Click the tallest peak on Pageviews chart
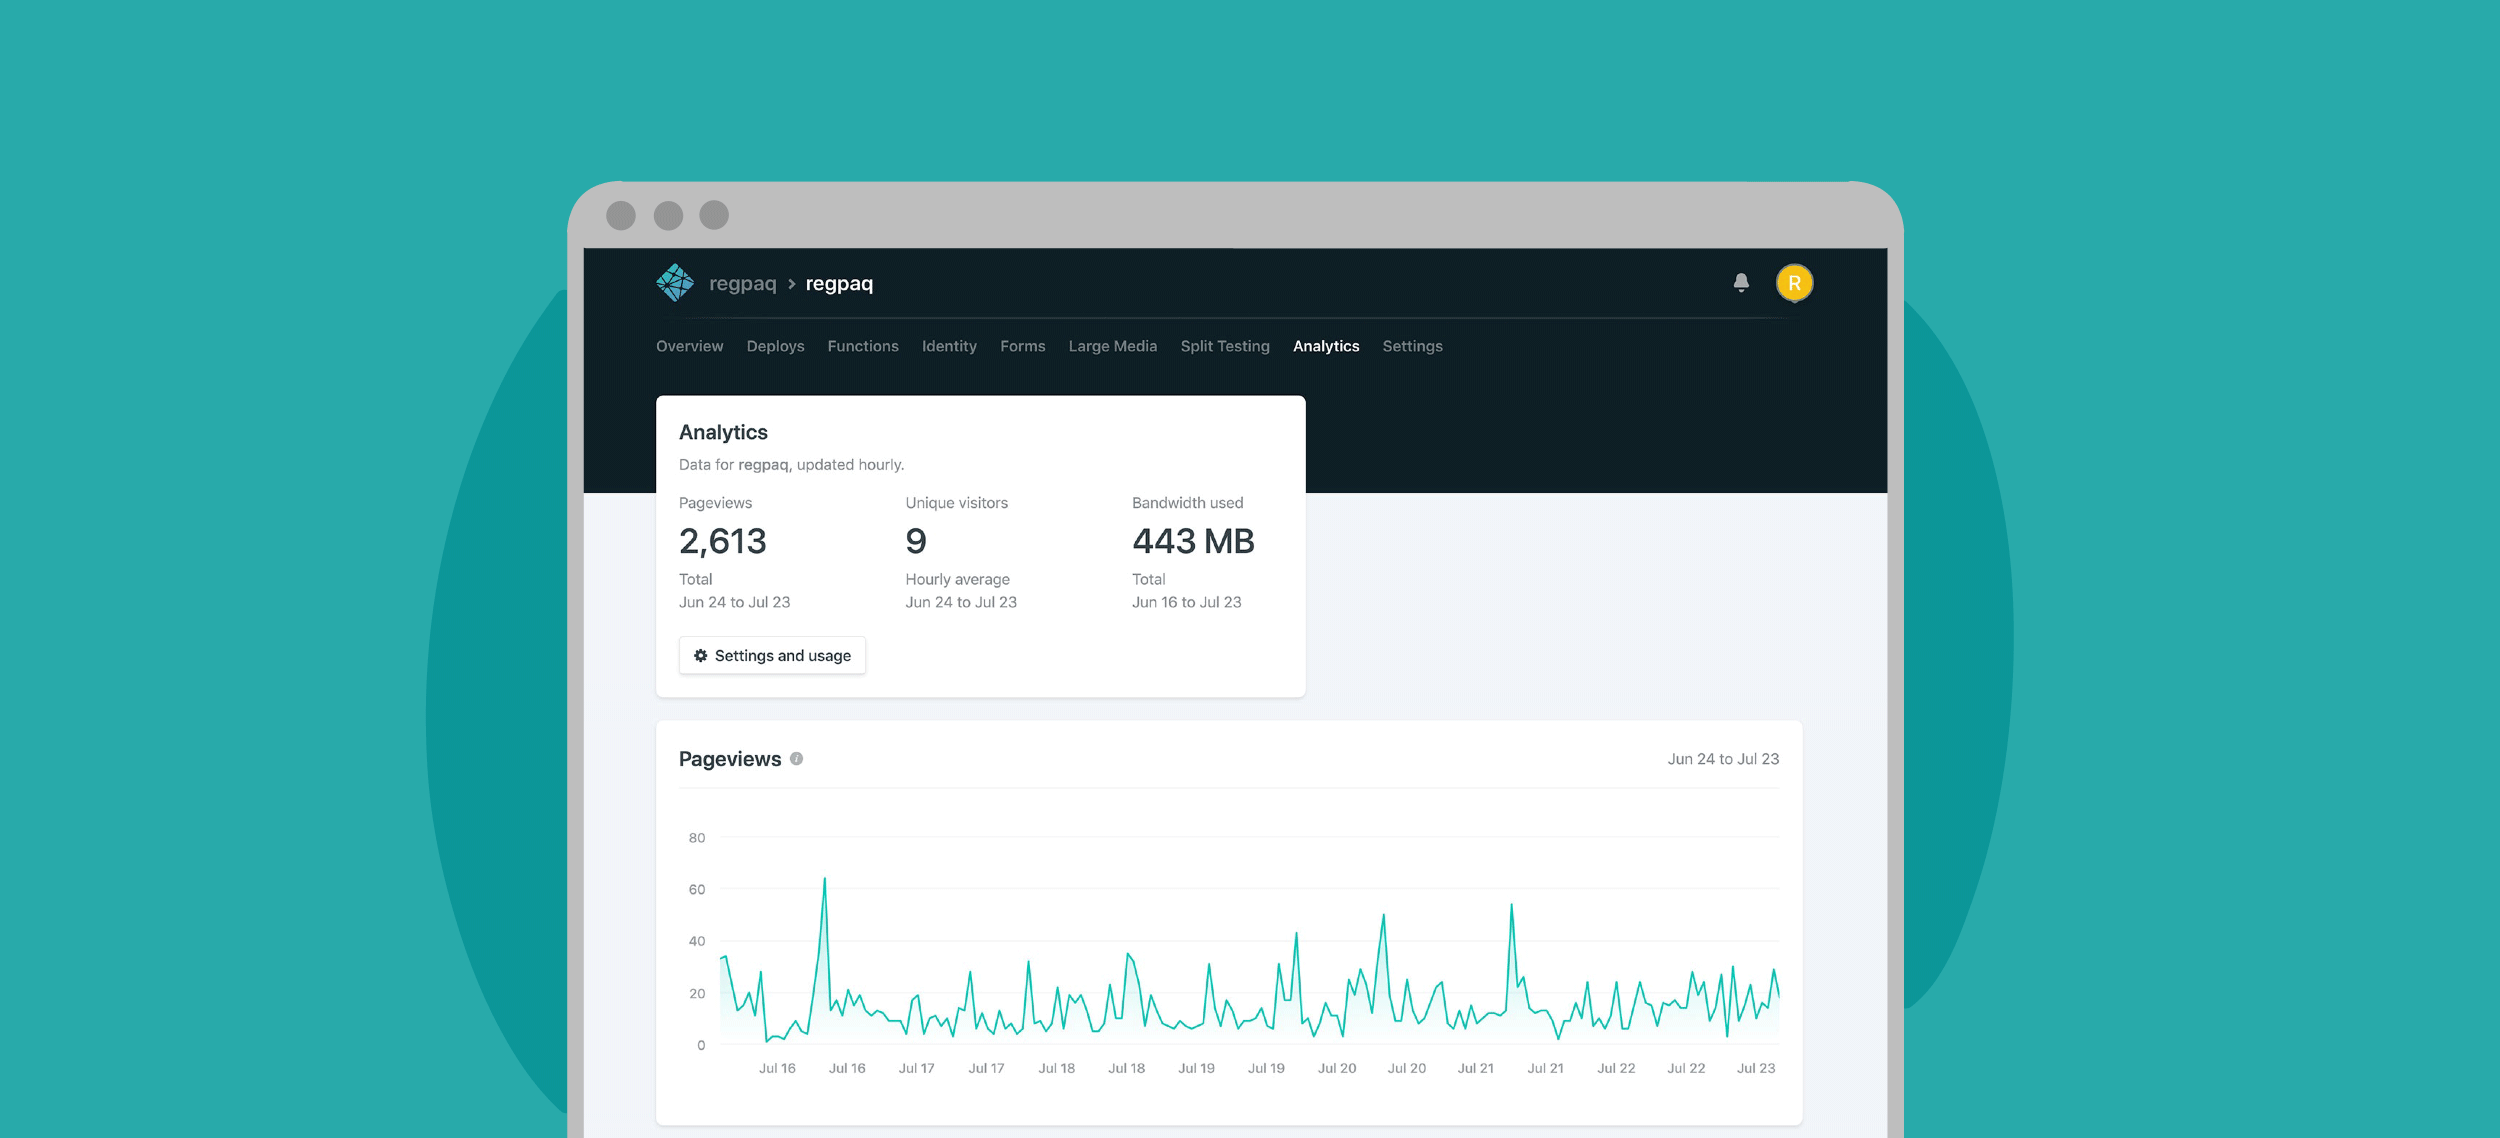The height and width of the screenshot is (1138, 2500). coord(824,879)
